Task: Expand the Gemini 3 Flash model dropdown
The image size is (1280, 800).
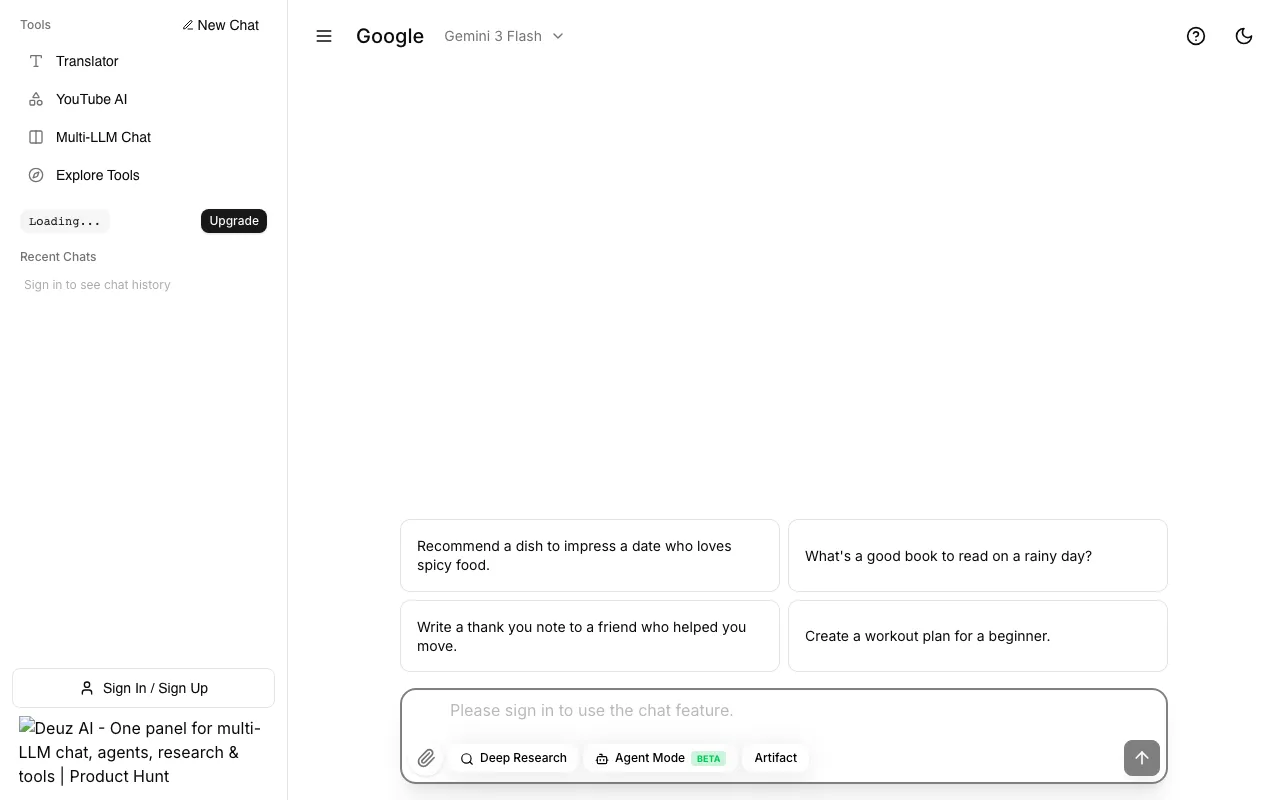Action: click(x=504, y=36)
